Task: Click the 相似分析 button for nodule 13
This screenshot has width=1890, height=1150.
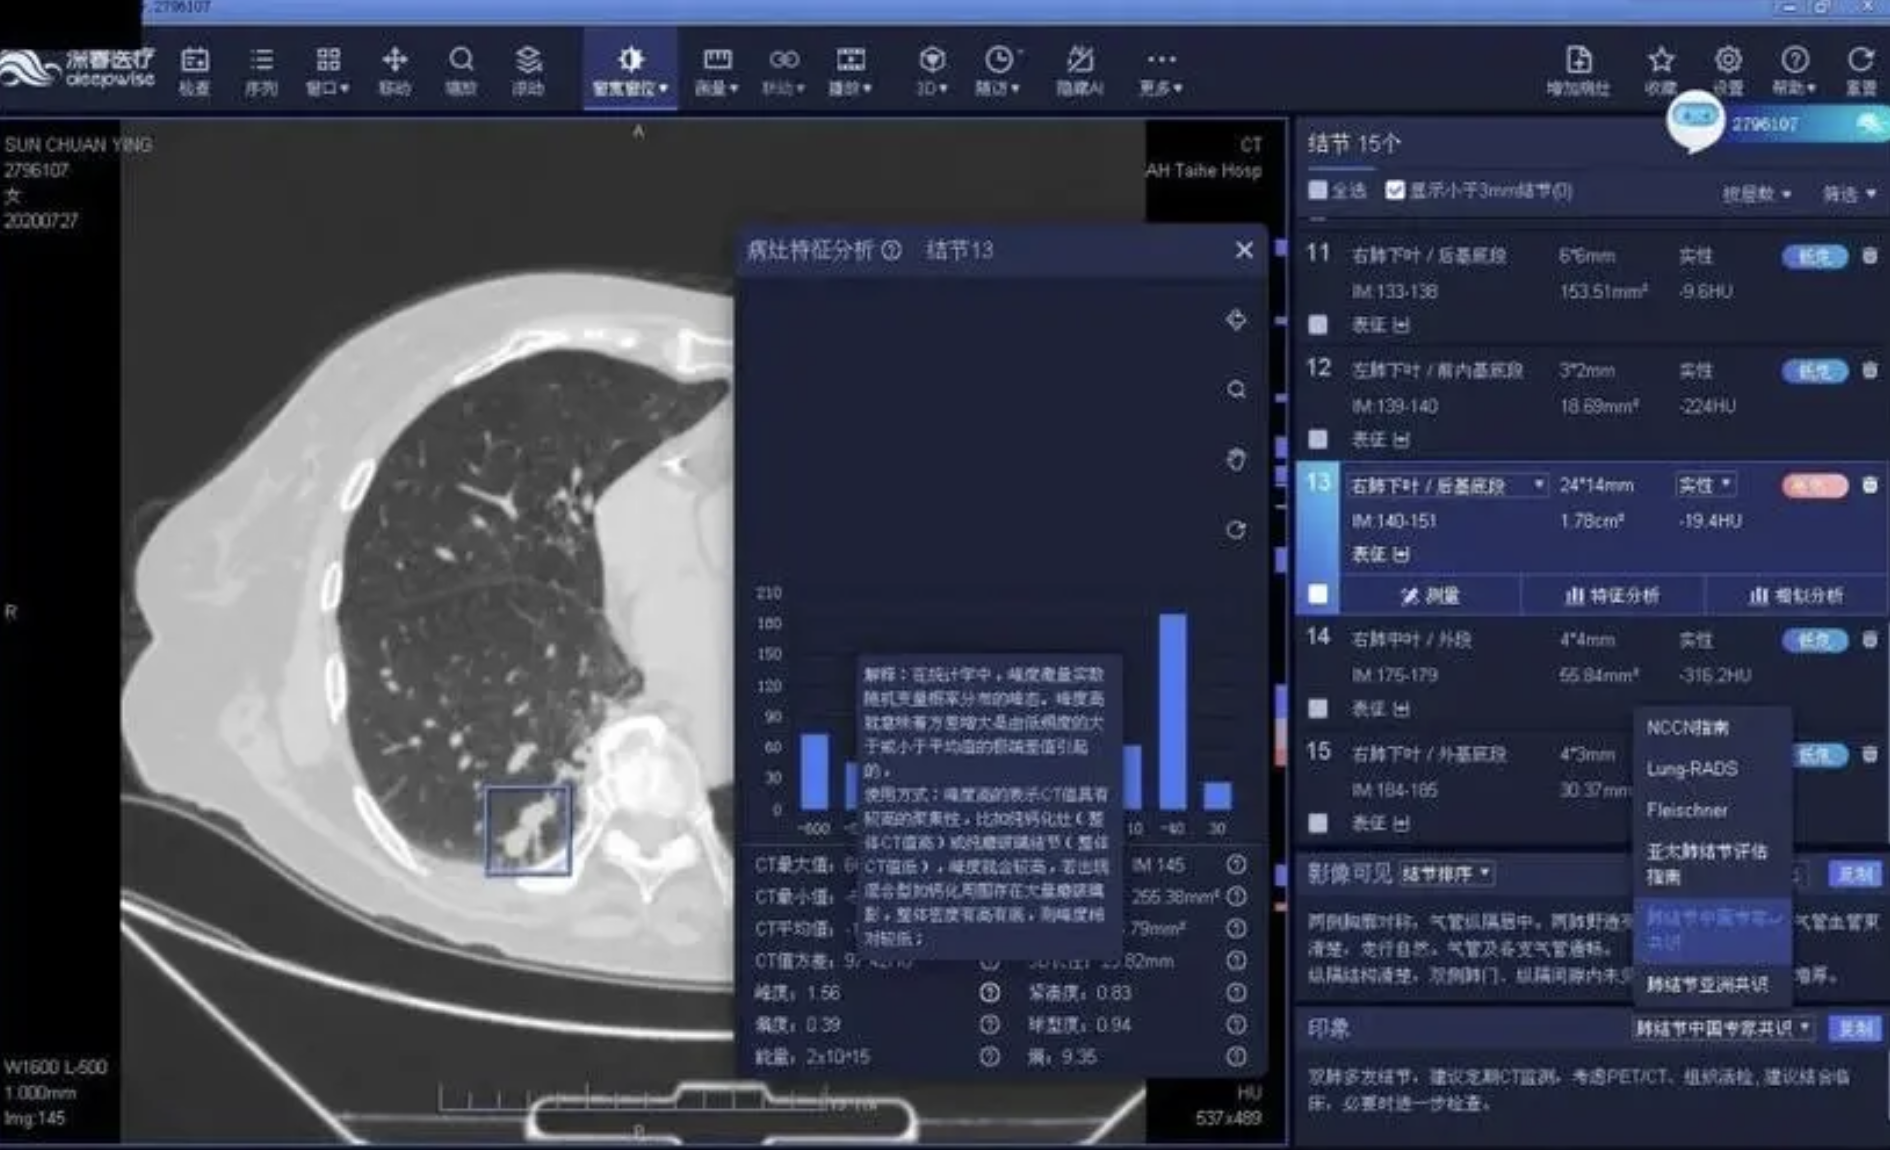Action: [x=1796, y=596]
